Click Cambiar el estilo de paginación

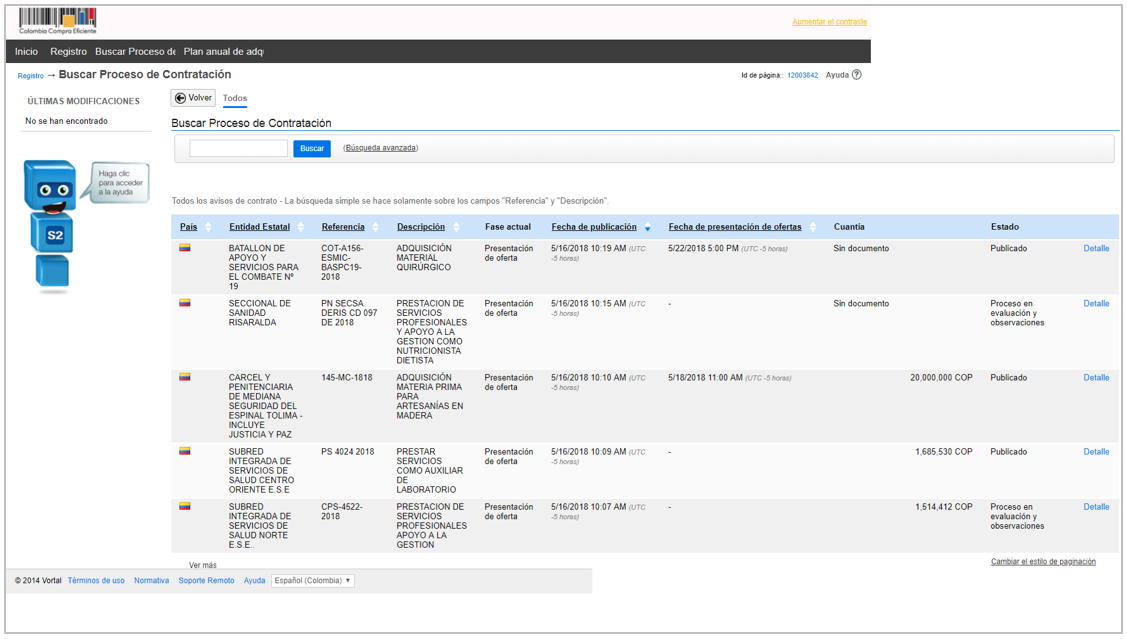pyautogui.click(x=1043, y=562)
